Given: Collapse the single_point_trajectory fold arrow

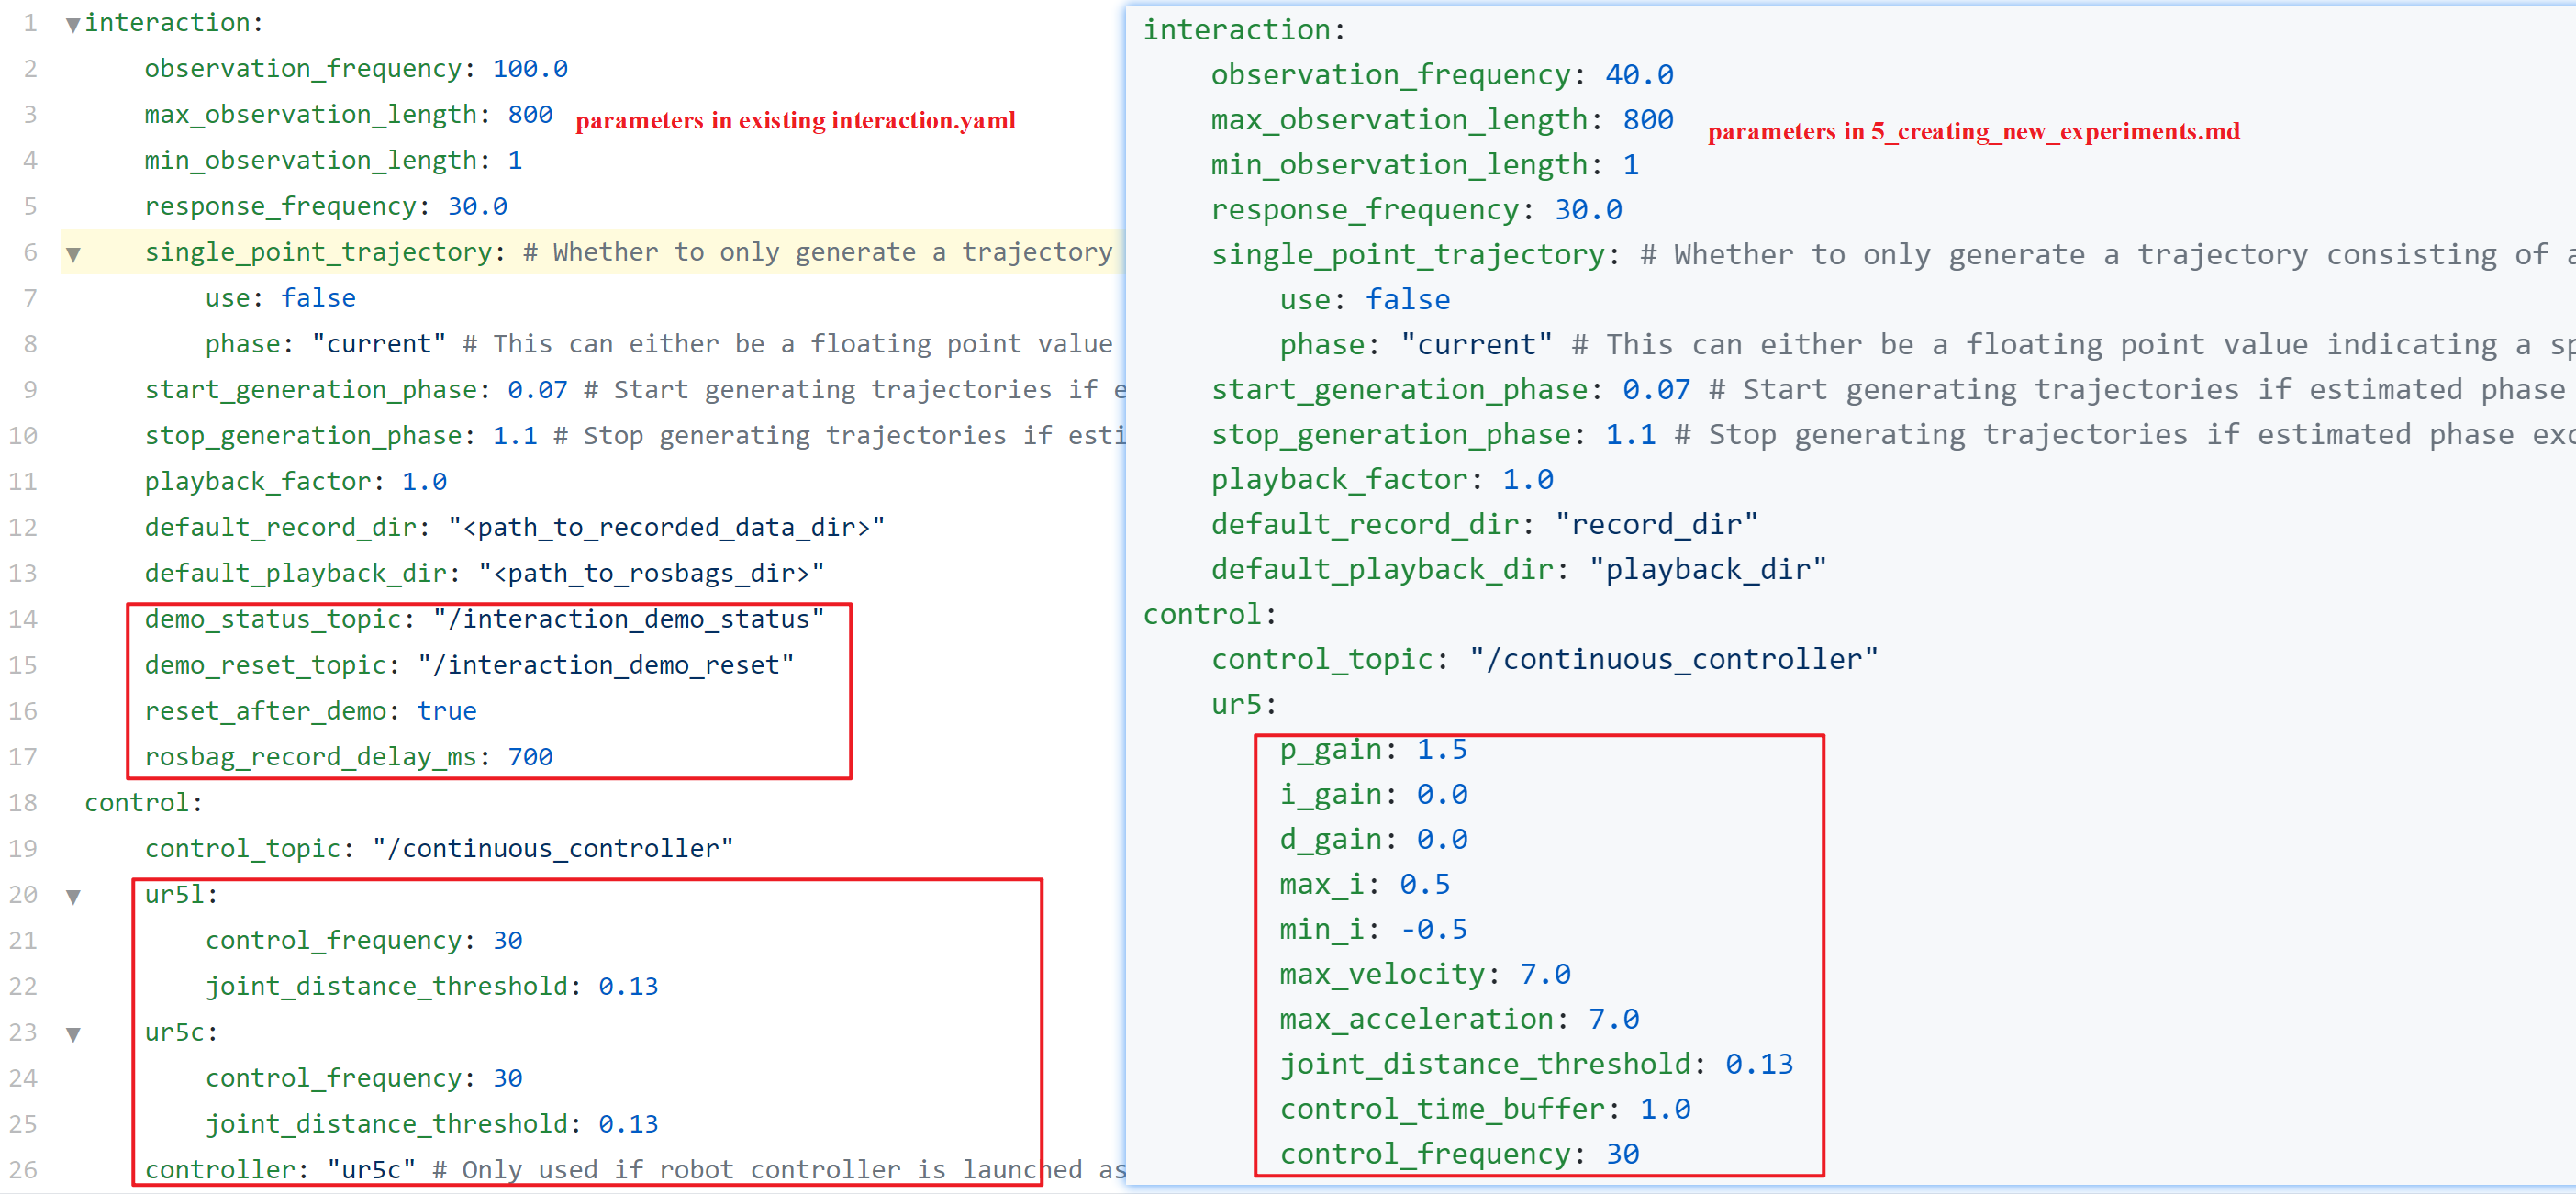Looking at the screenshot, I should click(x=73, y=254).
